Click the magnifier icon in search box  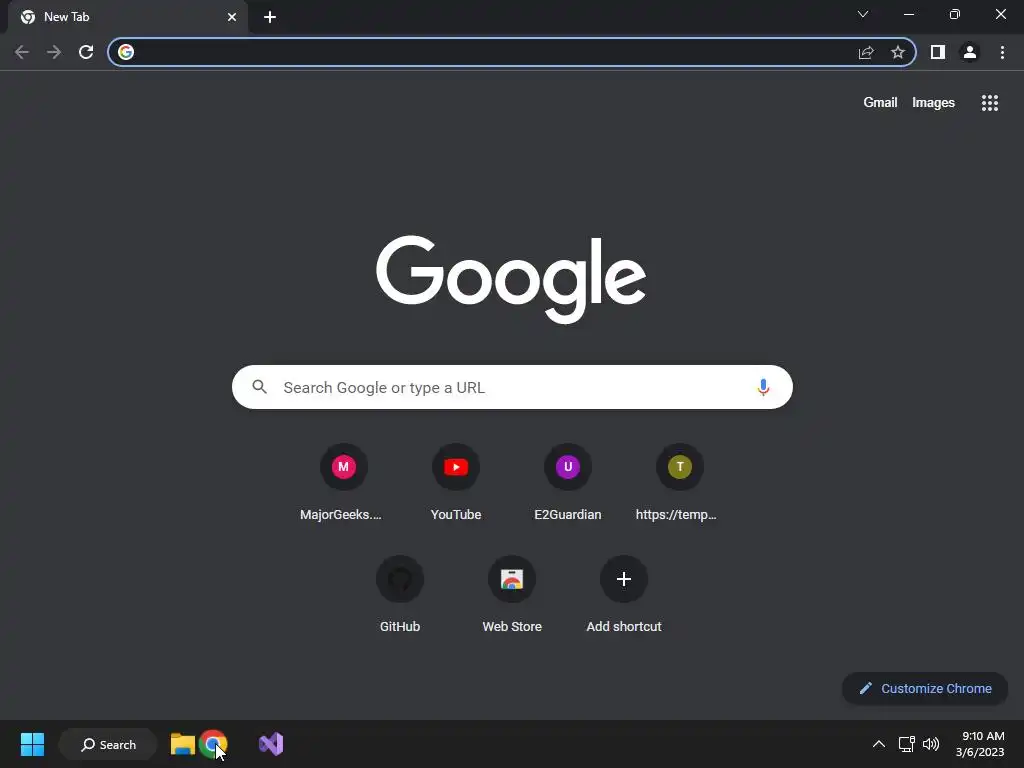[x=259, y=387]
